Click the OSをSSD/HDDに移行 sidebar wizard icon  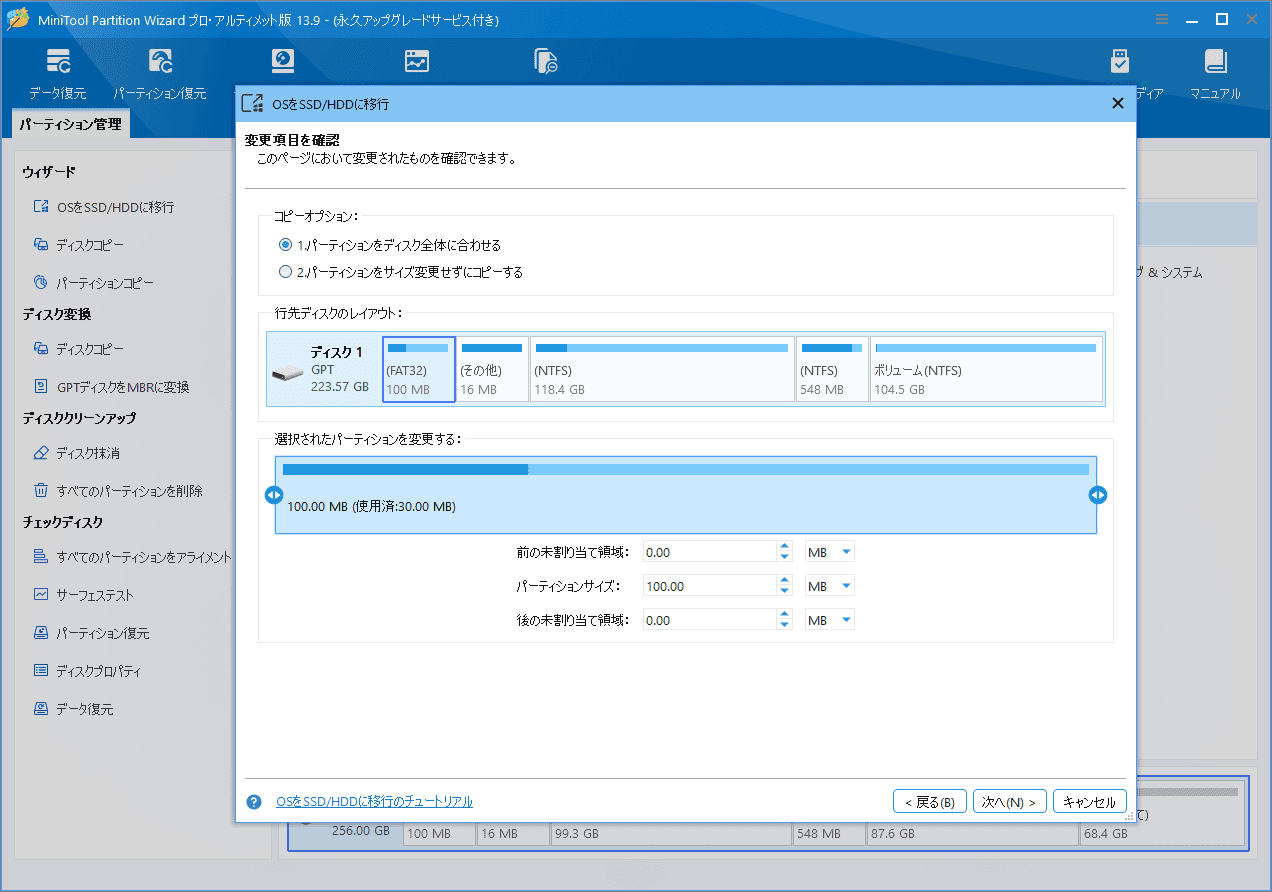(x=41, y=207)
